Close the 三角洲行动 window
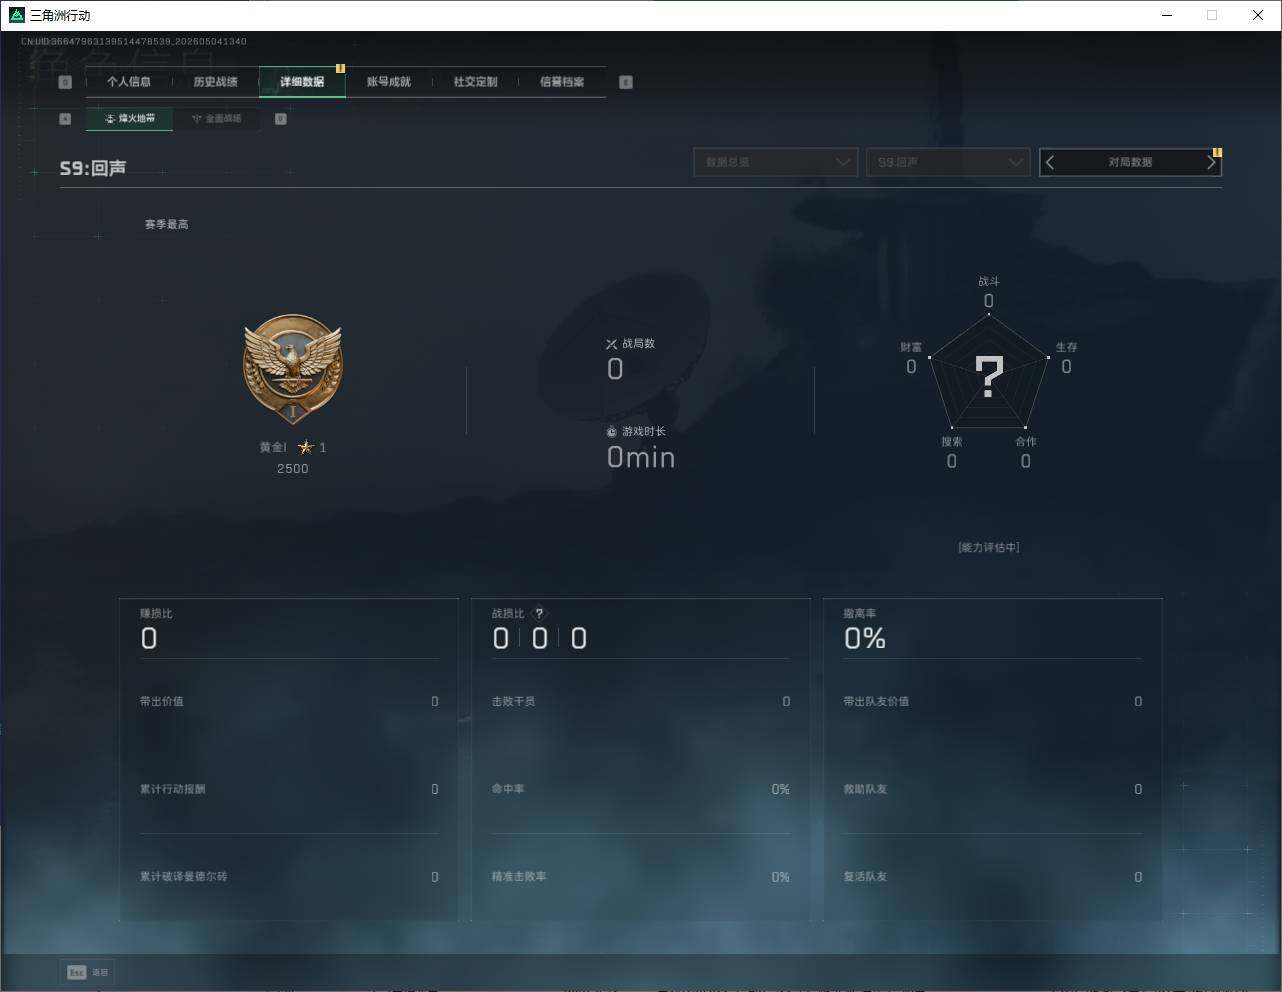Screen dimensions: 1282x992 1258,15
